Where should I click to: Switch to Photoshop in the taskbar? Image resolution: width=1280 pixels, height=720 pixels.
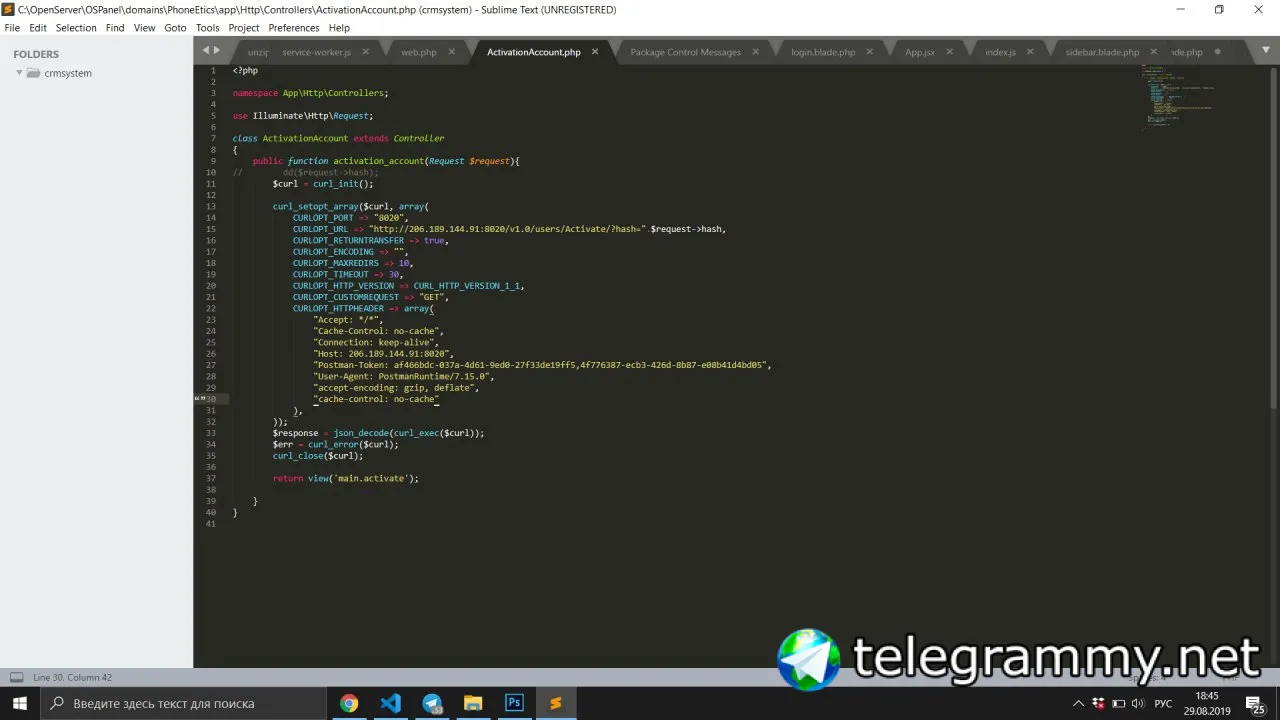tap(514, 703)
